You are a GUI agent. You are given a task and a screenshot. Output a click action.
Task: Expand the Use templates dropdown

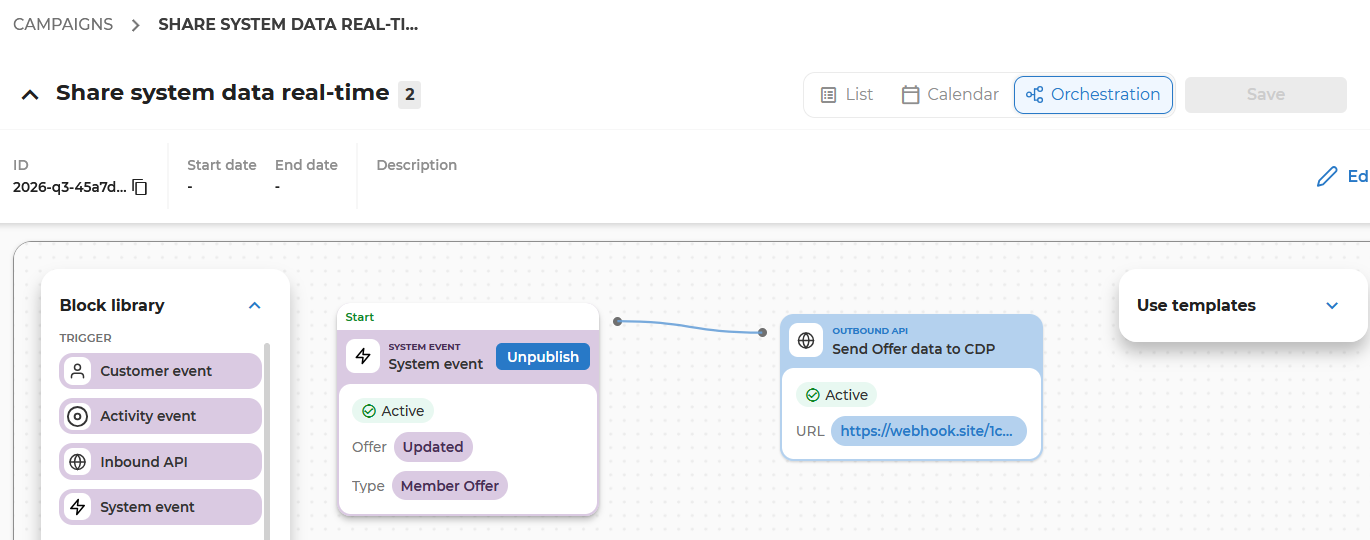1332,305
